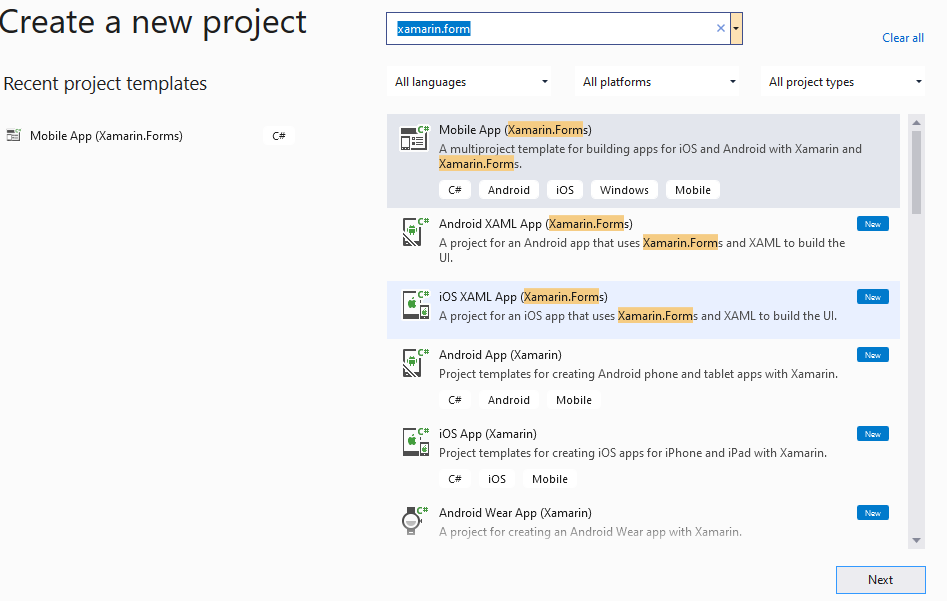The width and height of the screenshot is (947, 601).
Task: Open the All languages dropdown
Action: (x=472, y=82)
